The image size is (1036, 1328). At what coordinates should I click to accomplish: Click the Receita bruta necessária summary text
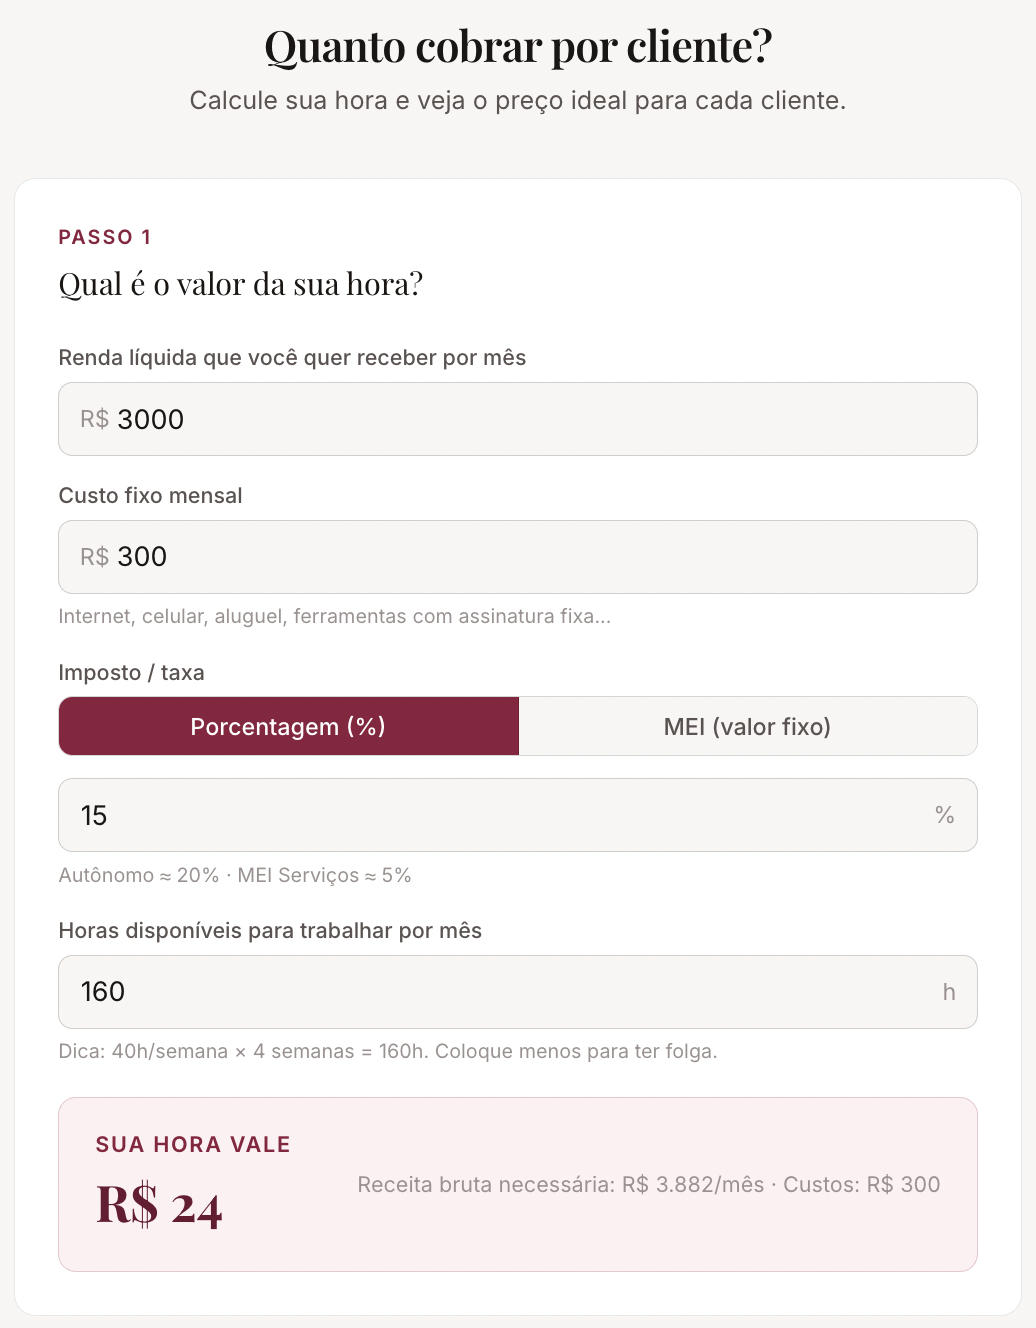(649, 1185)
